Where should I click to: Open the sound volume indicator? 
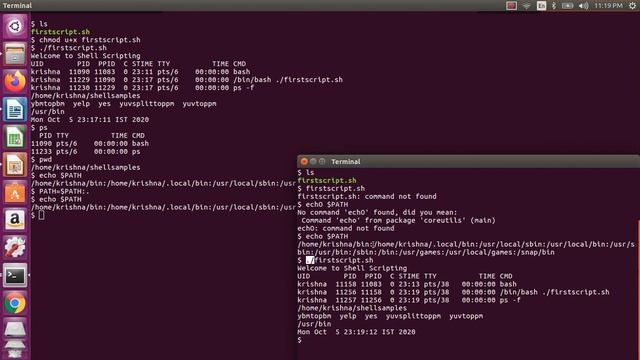pos(584,6)
